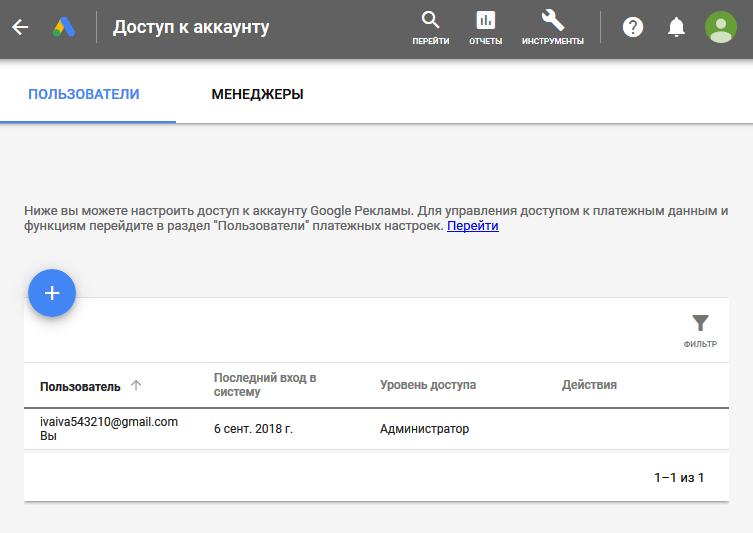
Task: Select the Пользователи tab
Action: coord(84,94)
